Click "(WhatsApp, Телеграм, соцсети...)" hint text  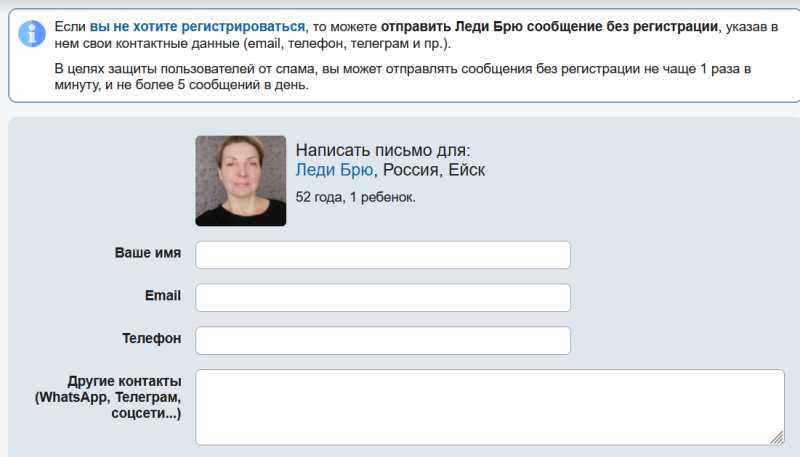pos(108,405)
